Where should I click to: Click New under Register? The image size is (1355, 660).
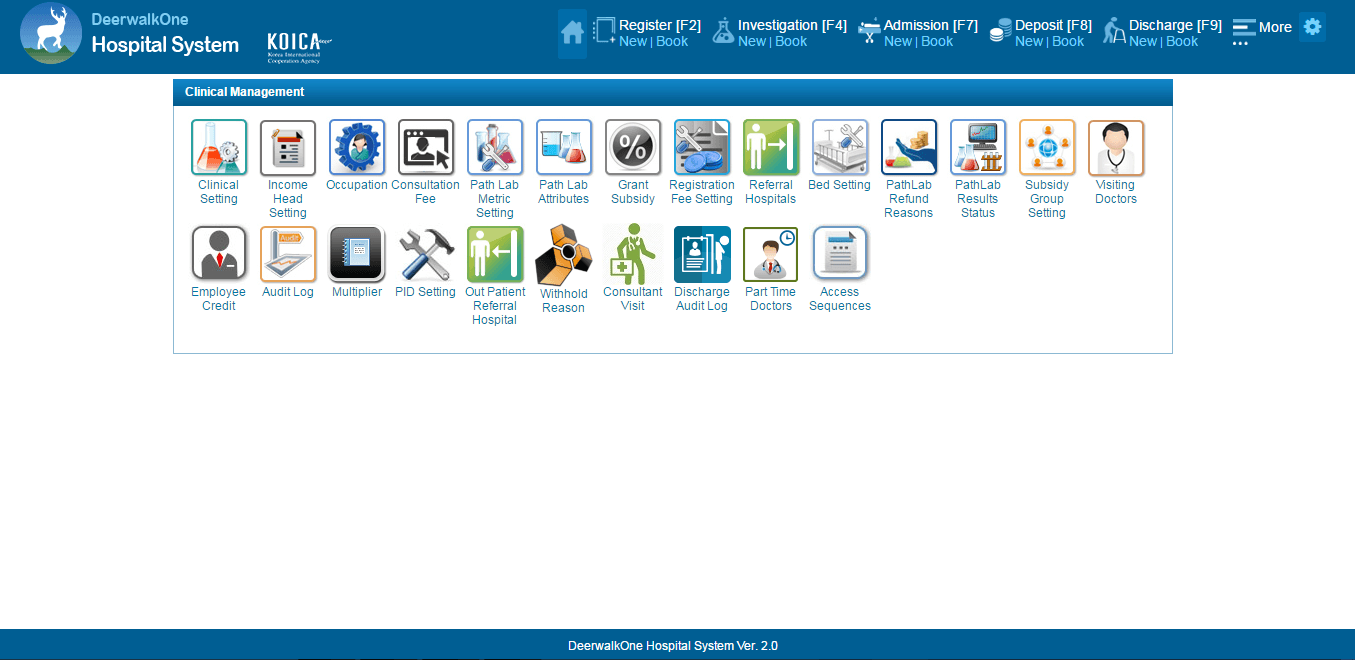point(633,42)
